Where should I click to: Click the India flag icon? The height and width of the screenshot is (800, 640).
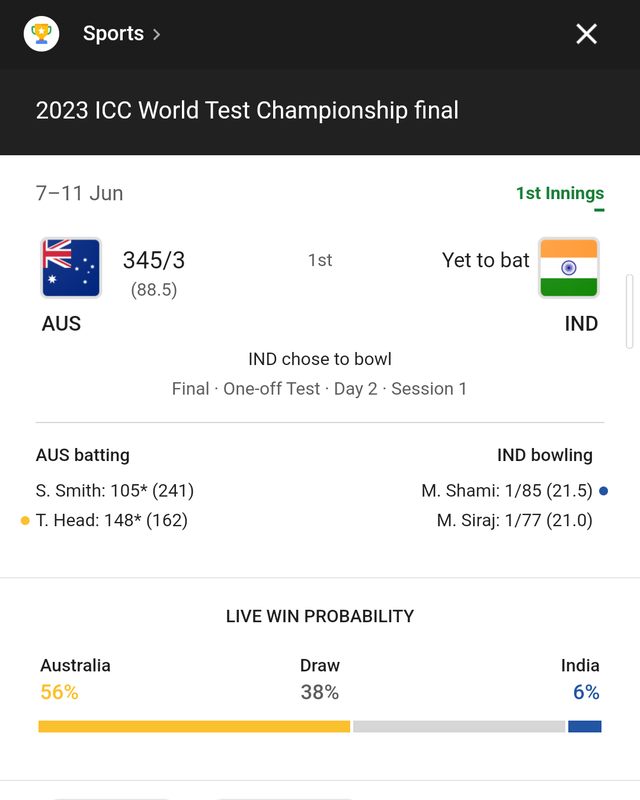(569, 268)
